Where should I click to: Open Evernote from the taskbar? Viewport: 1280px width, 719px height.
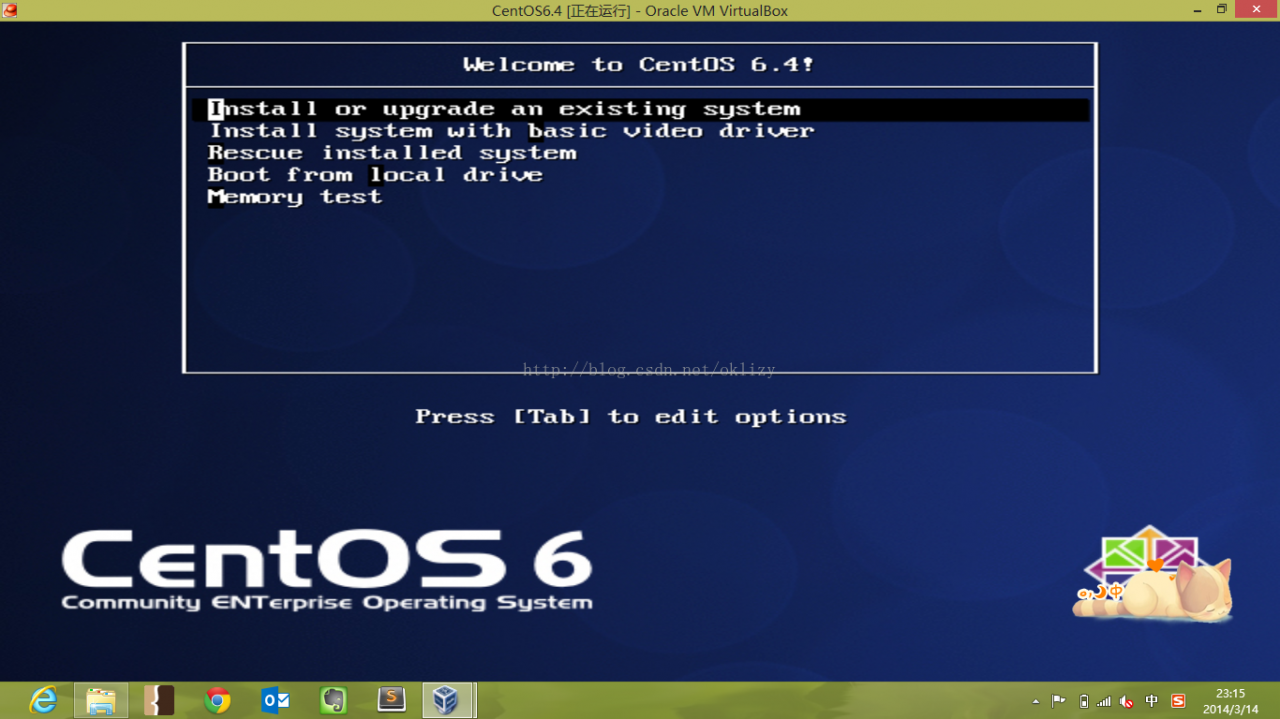coord(333,700)
